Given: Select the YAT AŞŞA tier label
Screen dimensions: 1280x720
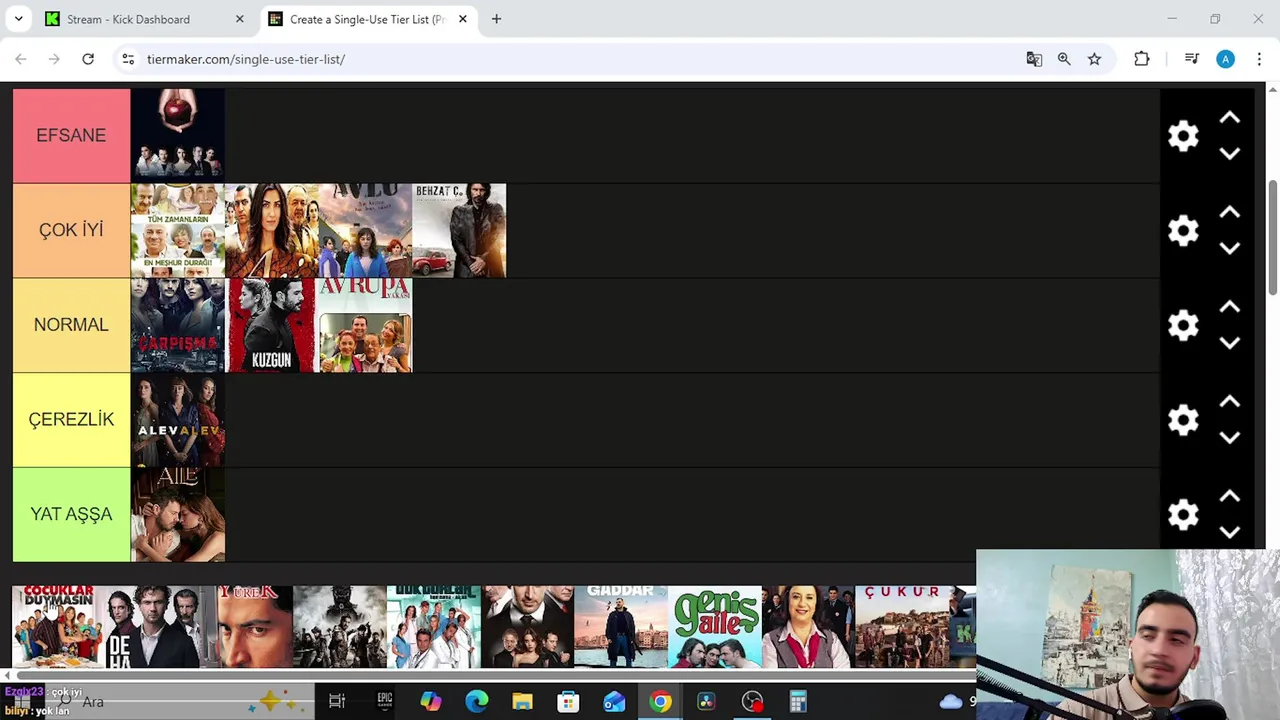Looking at the screenshot, I should tap(71, 514).
